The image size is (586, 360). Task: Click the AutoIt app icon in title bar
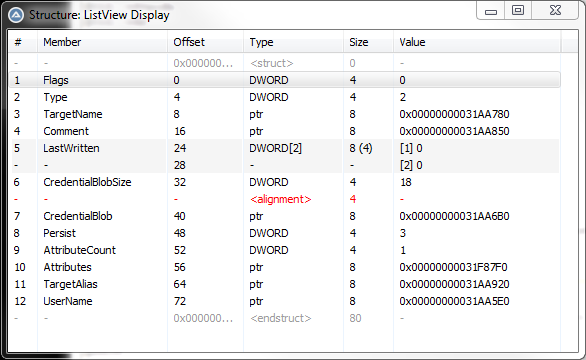click(x=16, y=15)
